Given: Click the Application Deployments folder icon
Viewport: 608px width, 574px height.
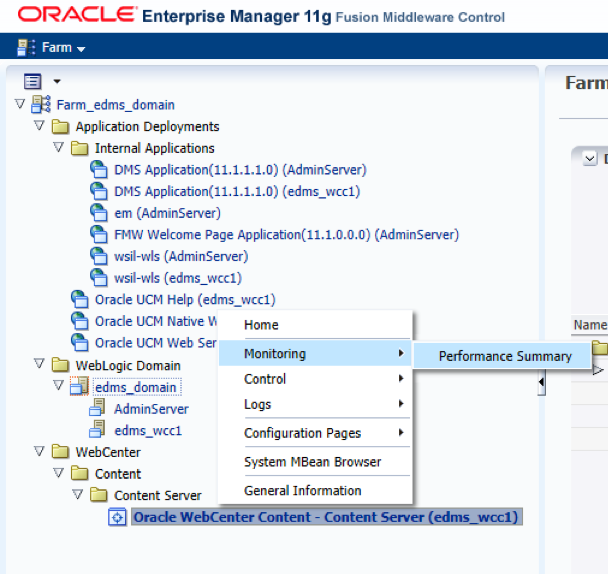Looking at the screenshot, I should [x=60, y=126].
